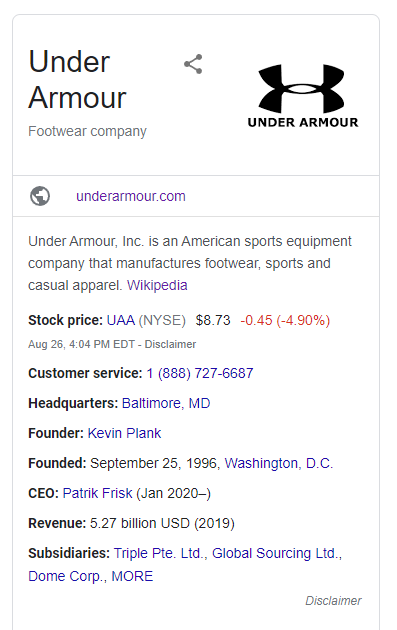Image resolution: width=397 pixels, height=630 pixels.
Task: Click the Under Armour title heading
Action: [77, 80]
